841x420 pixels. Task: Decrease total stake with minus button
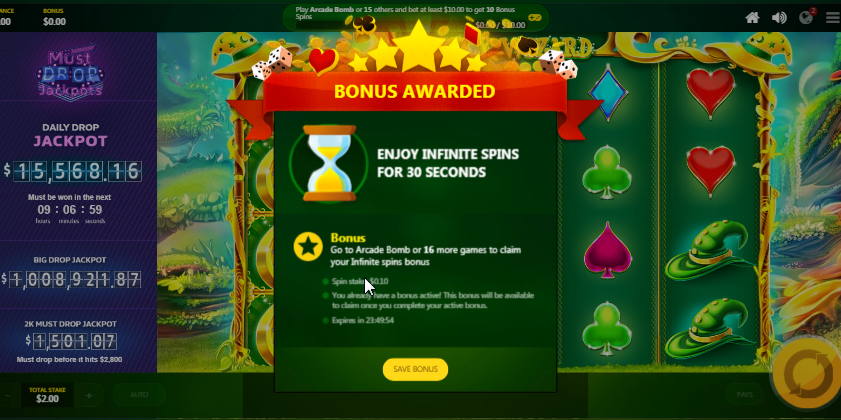click(6, 395)
